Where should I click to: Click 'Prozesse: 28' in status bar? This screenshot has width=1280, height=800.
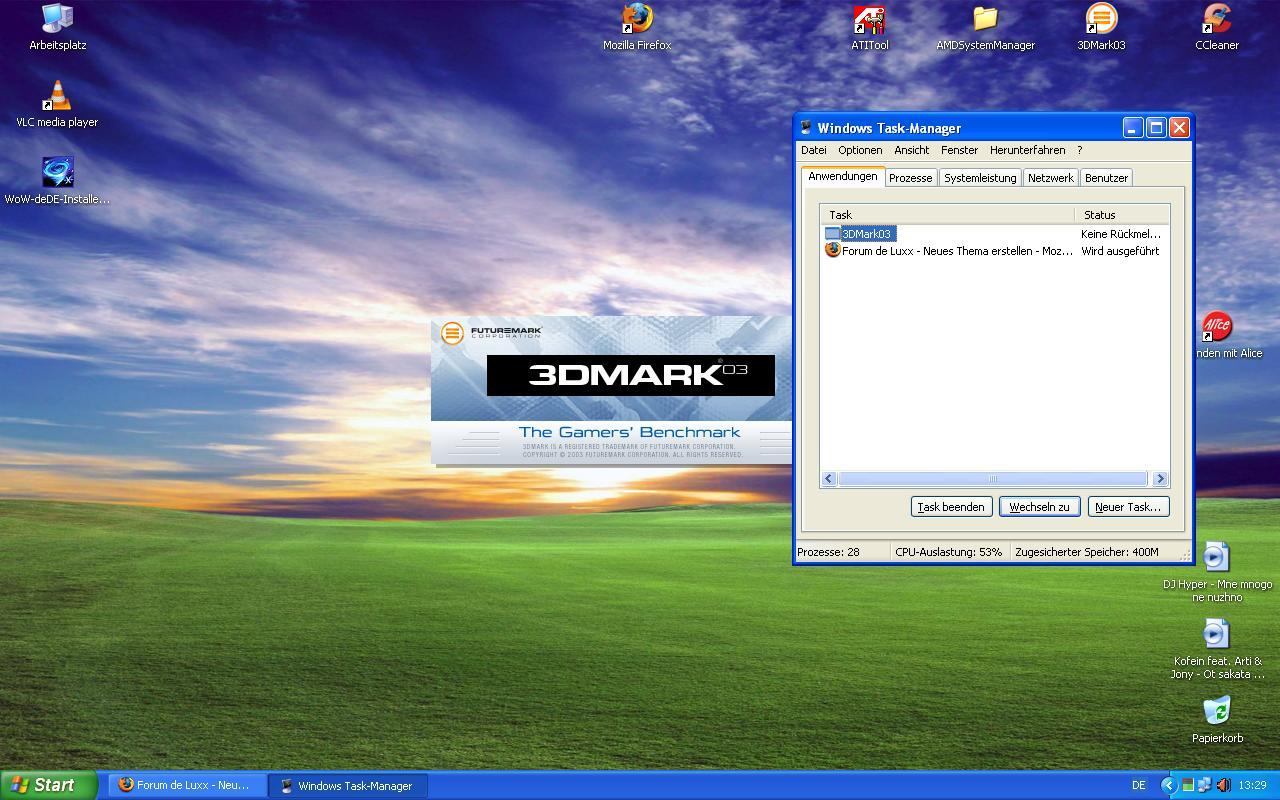(828, 552)
